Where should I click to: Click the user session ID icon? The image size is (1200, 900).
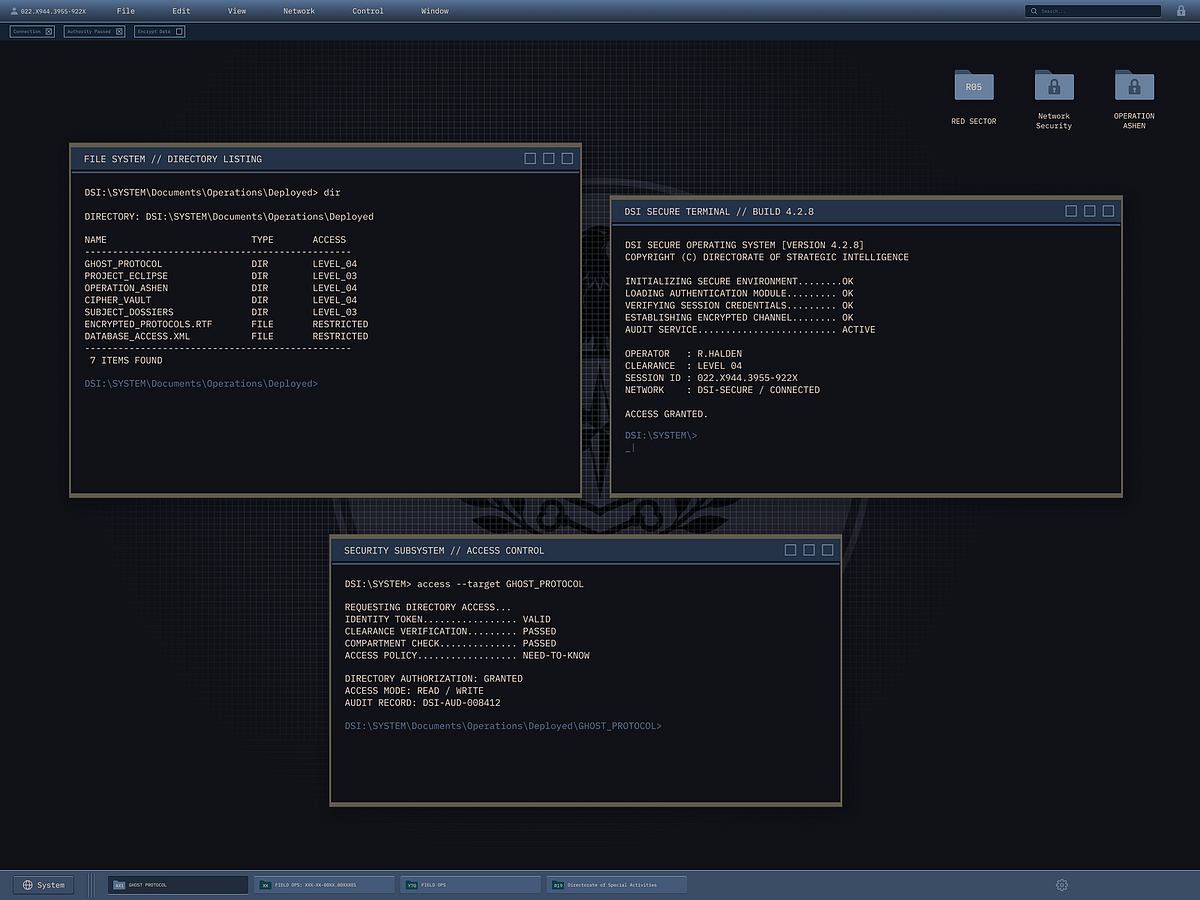point(14,11)
